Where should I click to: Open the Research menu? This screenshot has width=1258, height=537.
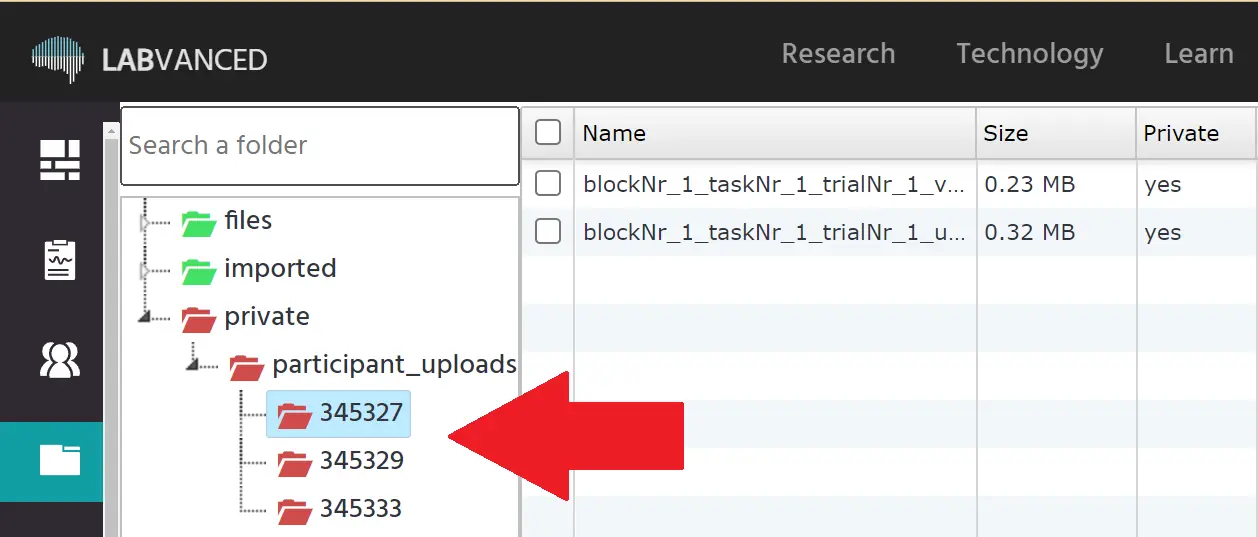pyautogui.click(x=838, y=53)
